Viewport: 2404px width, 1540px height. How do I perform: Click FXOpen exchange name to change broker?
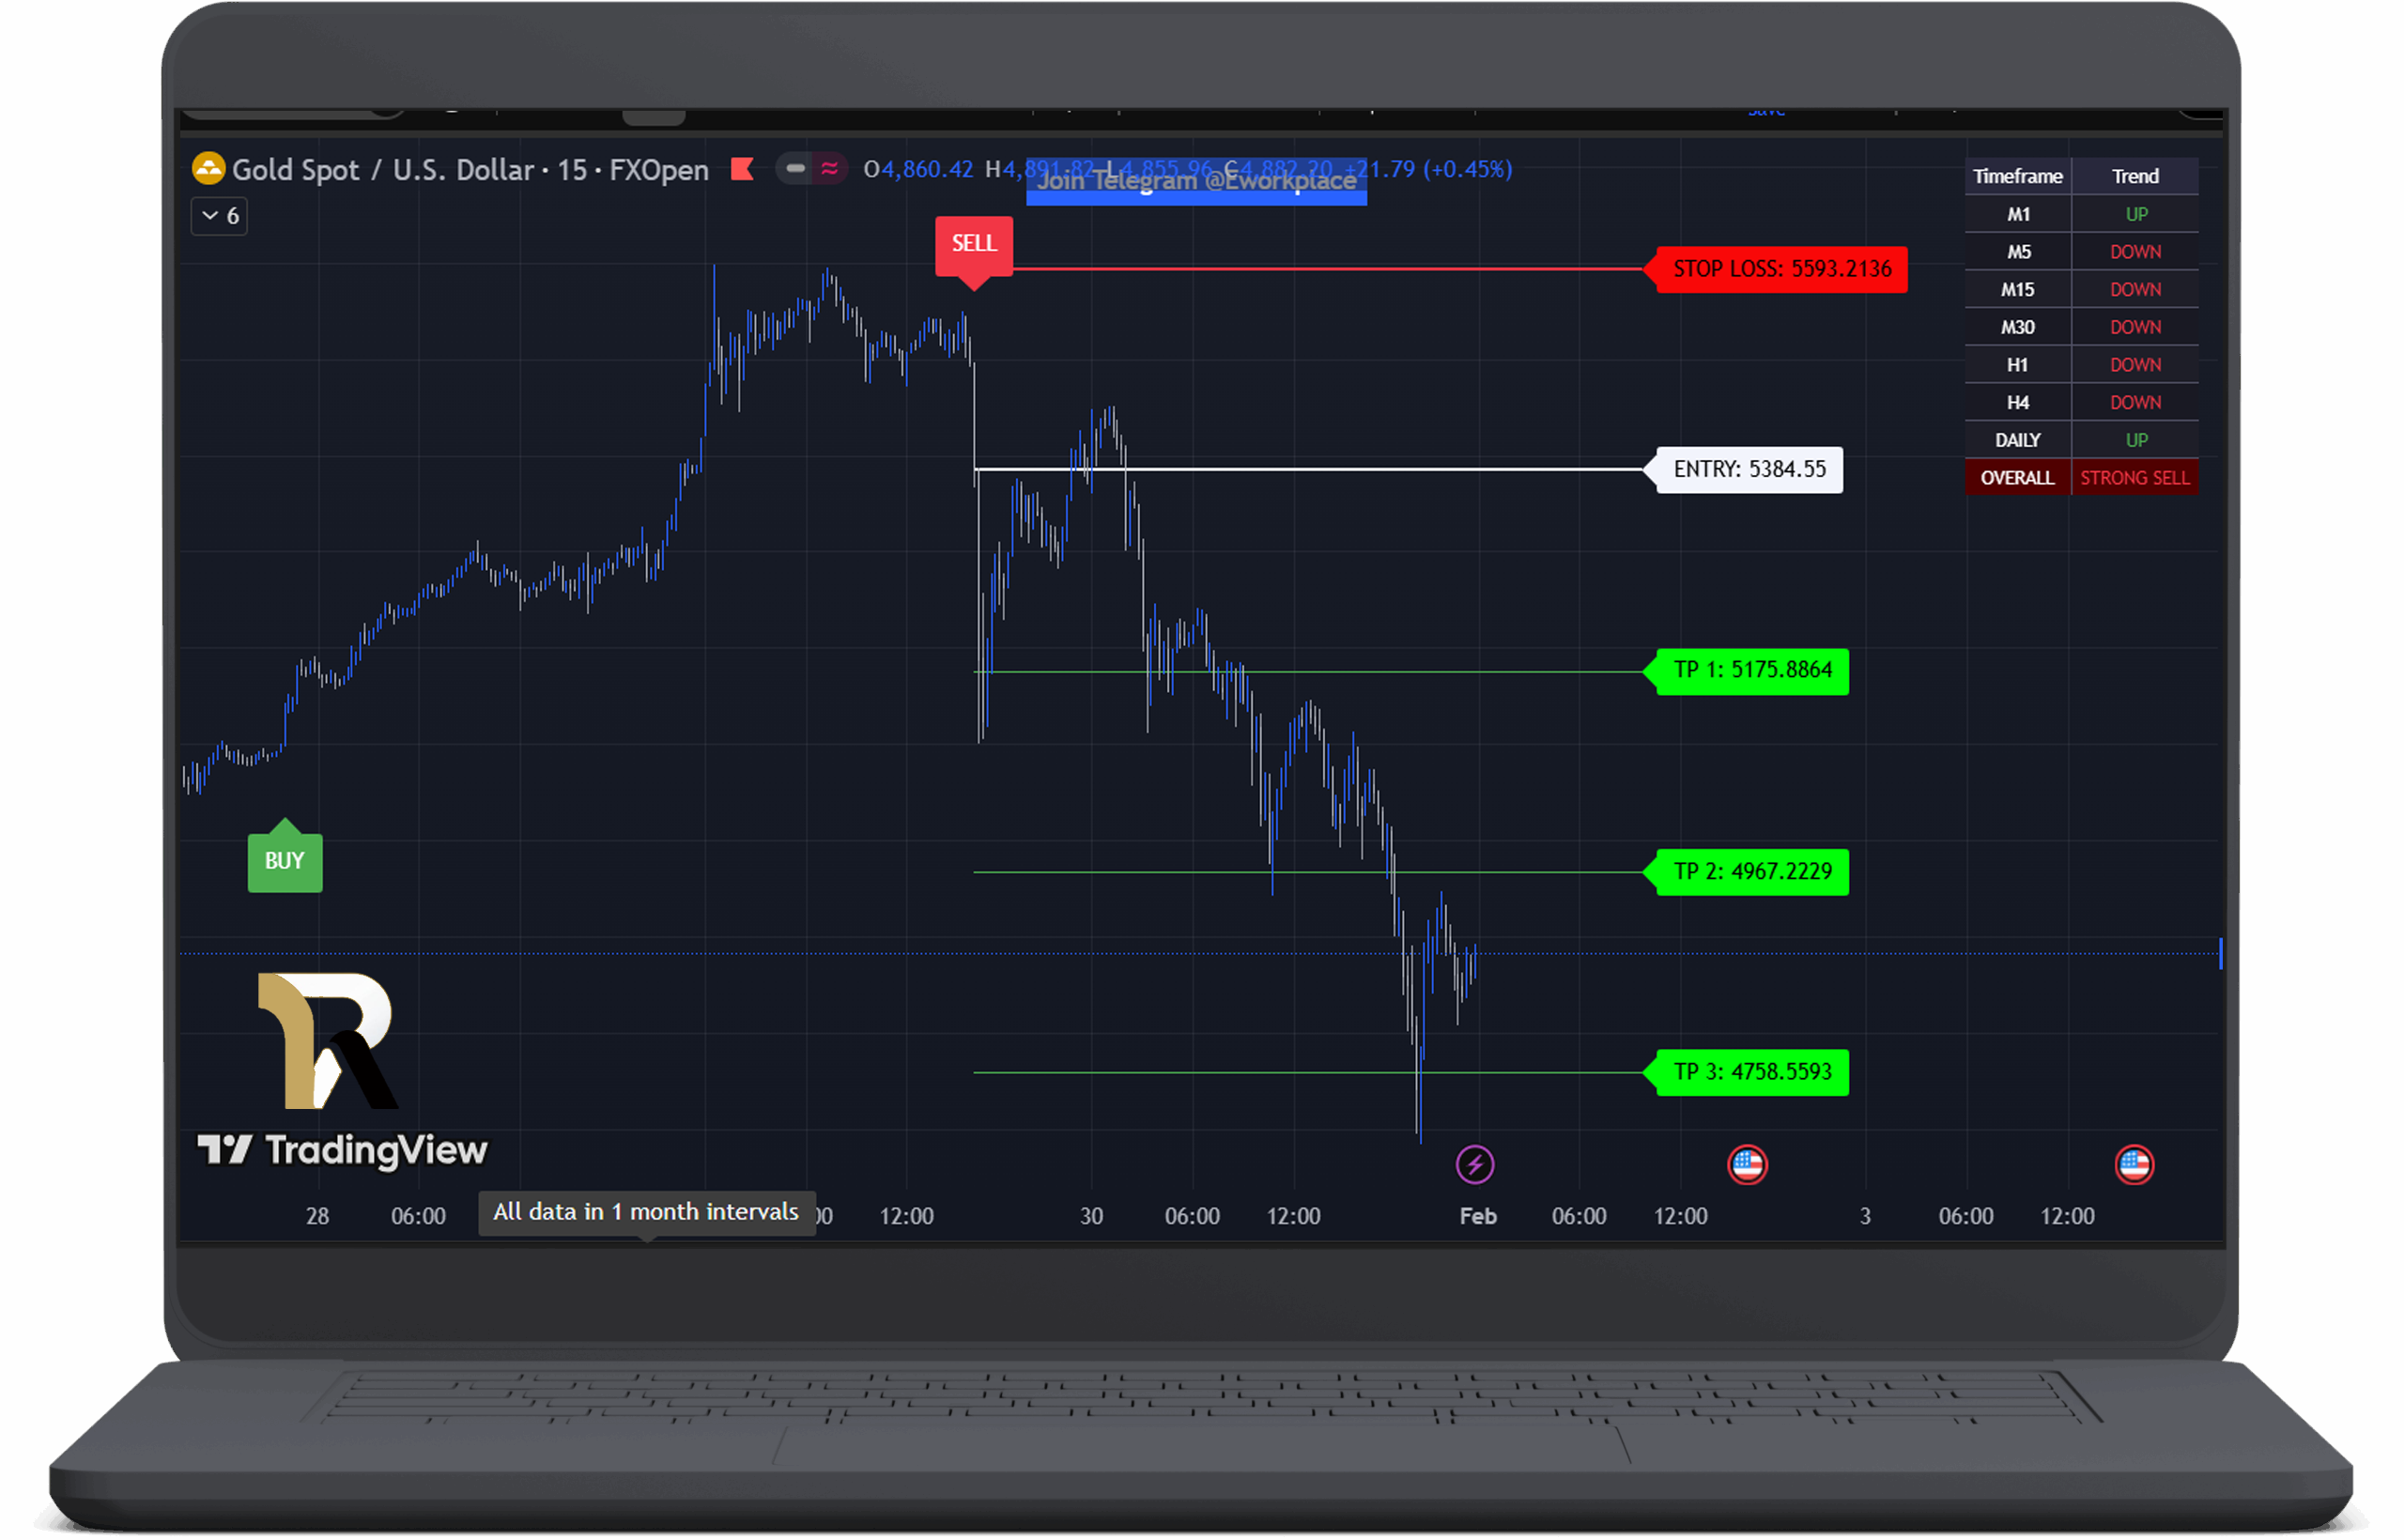tap(657, 169)
